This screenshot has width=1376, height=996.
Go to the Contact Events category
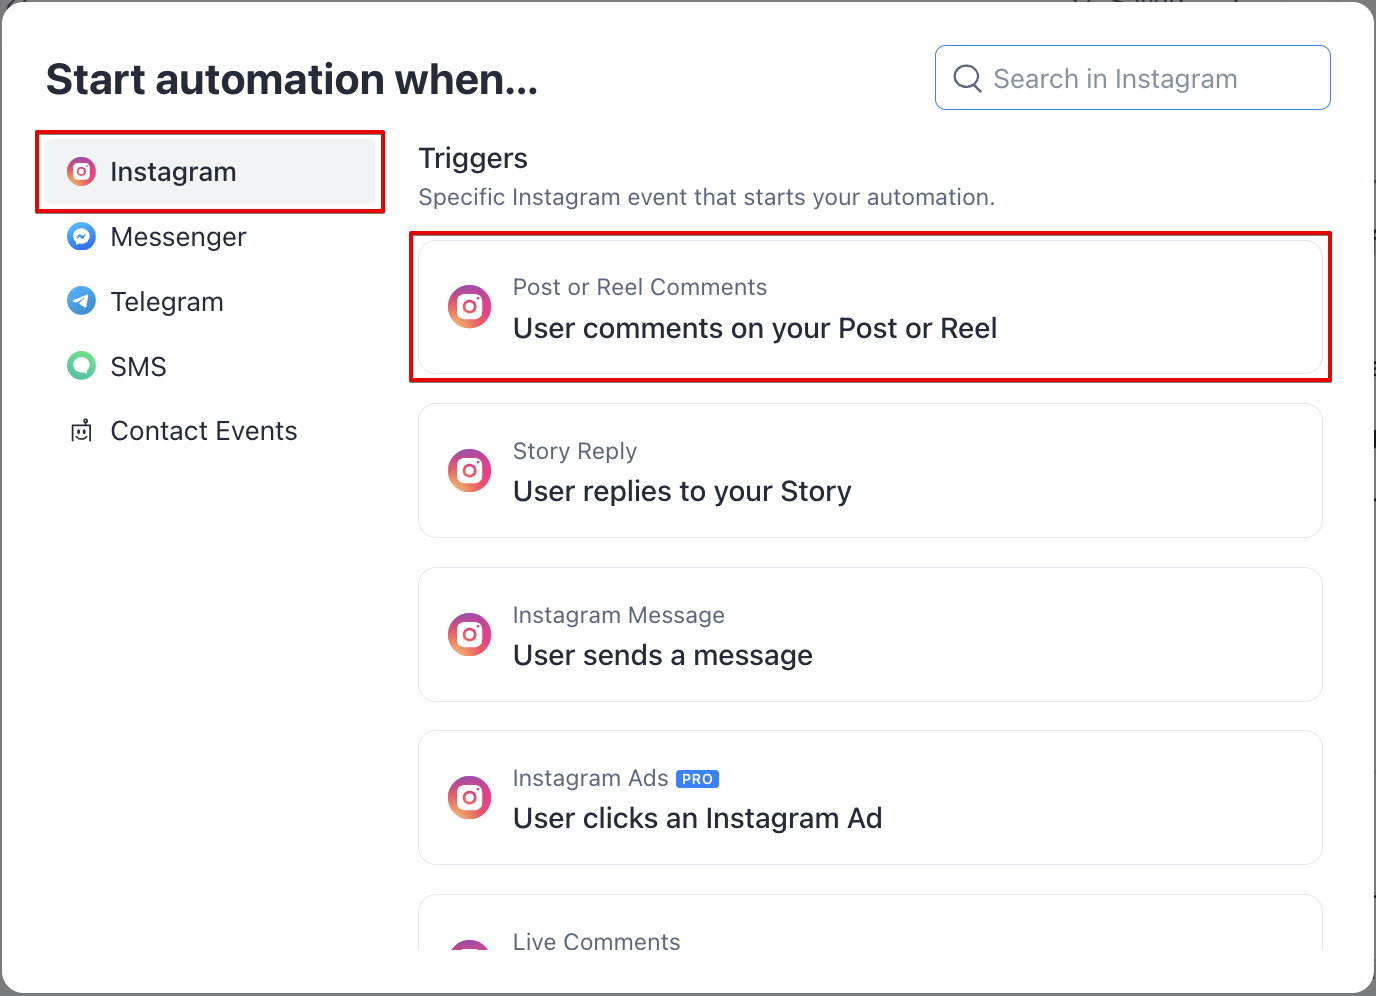pos(204,431)
